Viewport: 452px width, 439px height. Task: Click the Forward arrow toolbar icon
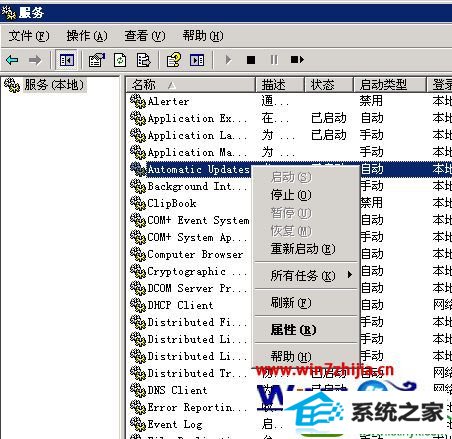[x=35, y=60]
